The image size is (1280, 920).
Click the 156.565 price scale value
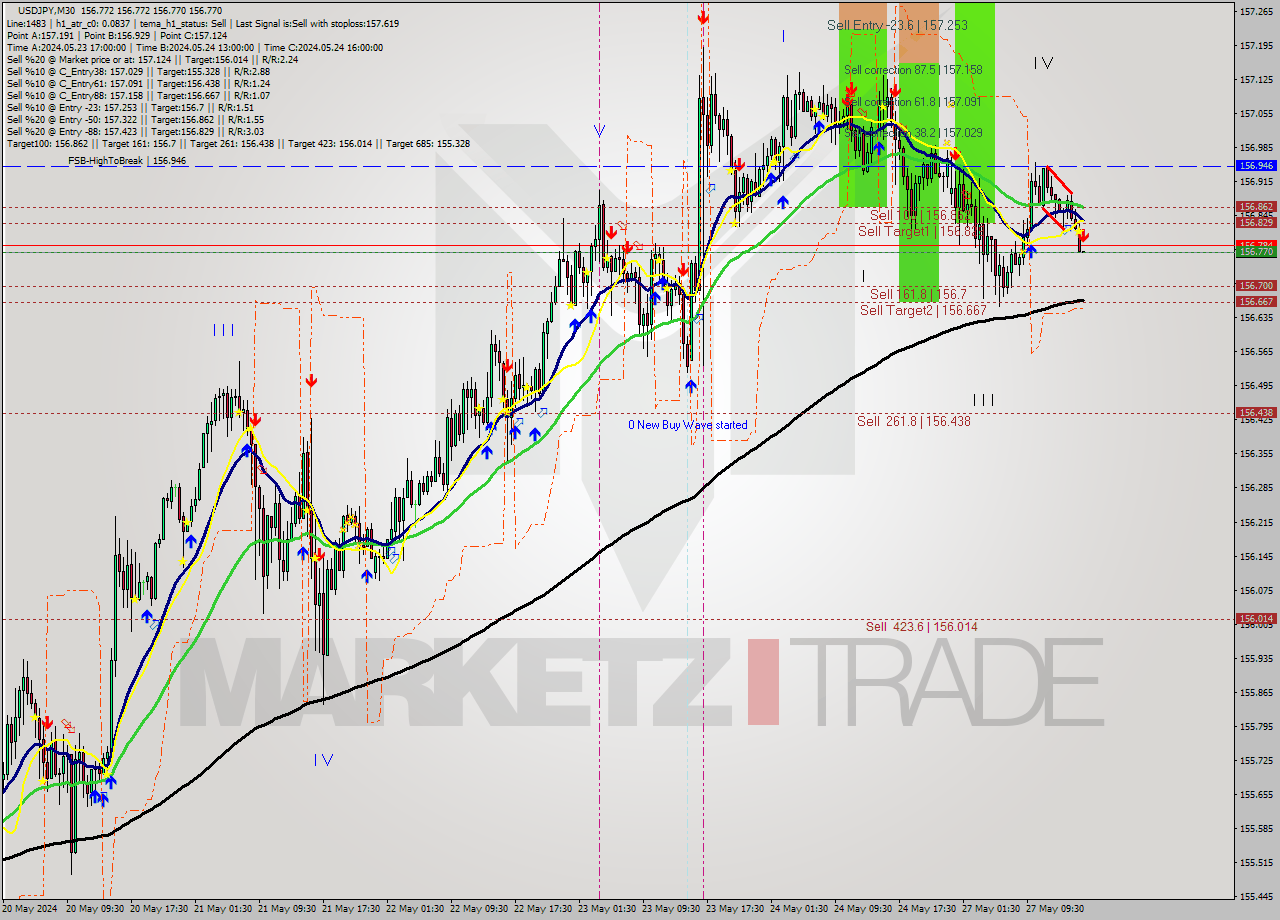click(x=1256, y=352)
